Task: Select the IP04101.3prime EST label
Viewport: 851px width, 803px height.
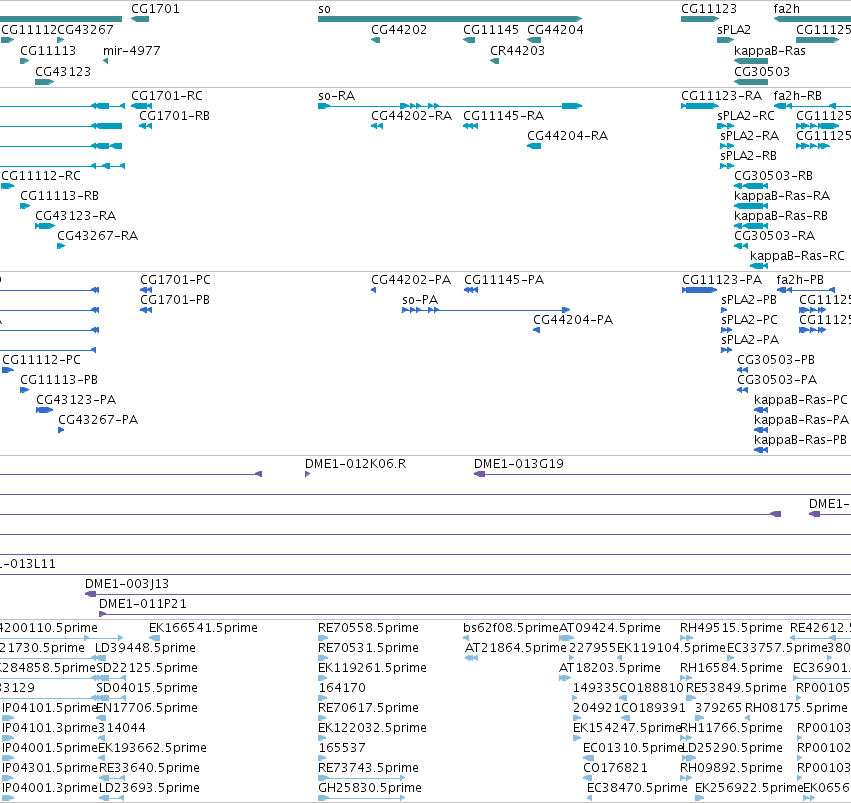Action: click(x=49, y=728)
